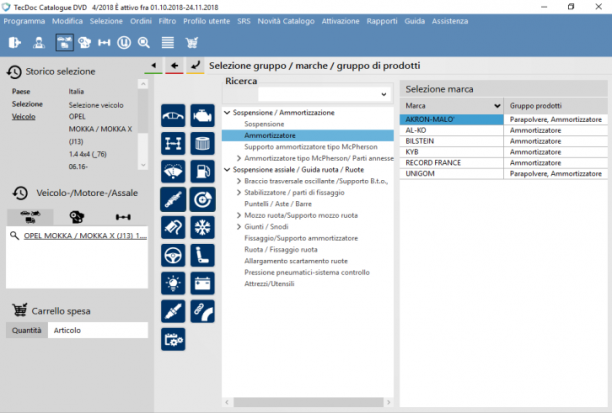Select Puntelli / Aste / Barre item

point(278,204)
